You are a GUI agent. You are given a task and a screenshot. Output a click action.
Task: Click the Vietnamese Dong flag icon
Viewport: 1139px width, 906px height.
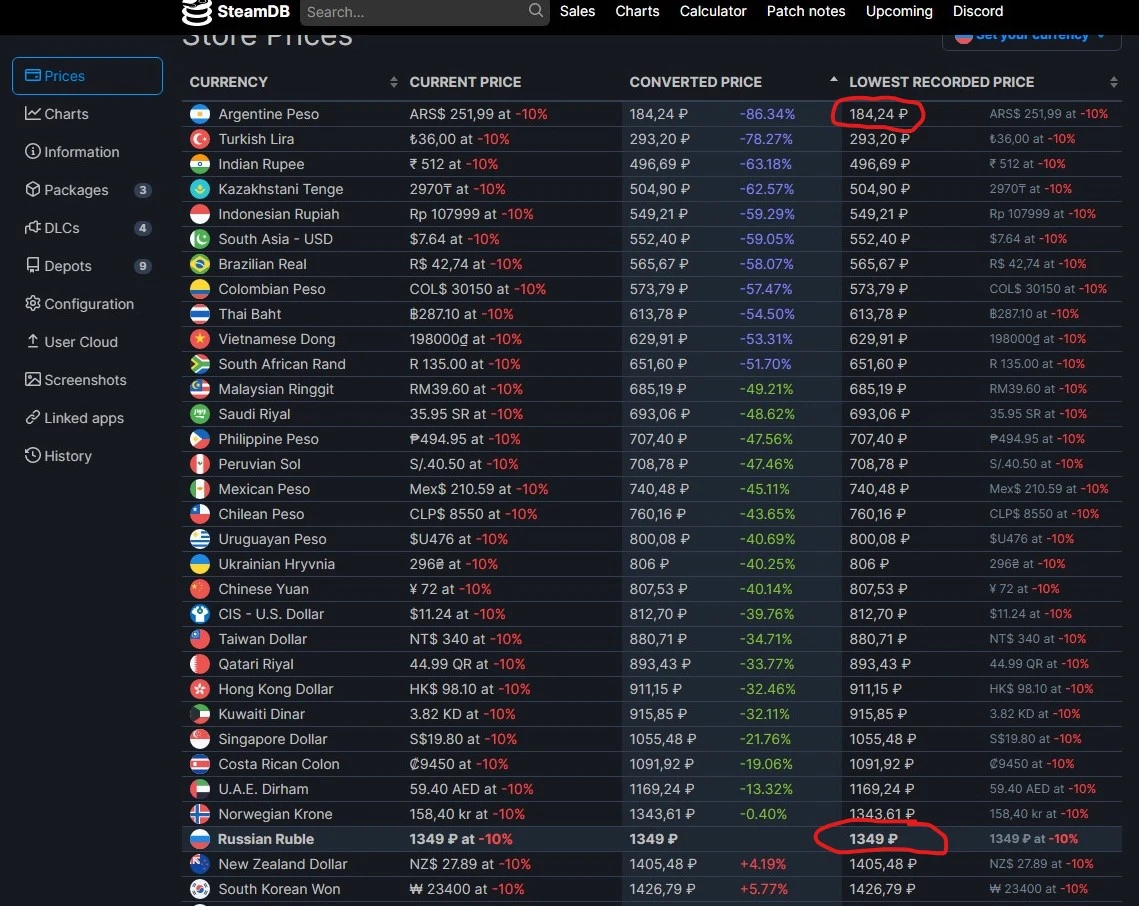[x=200, y=339]
